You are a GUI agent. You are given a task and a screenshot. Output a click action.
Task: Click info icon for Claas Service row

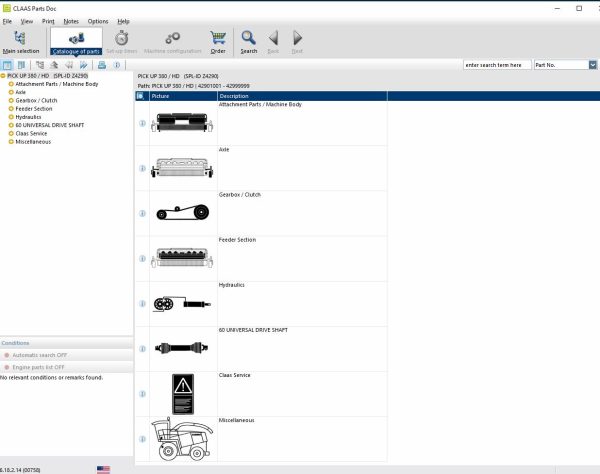coord(142,394)
